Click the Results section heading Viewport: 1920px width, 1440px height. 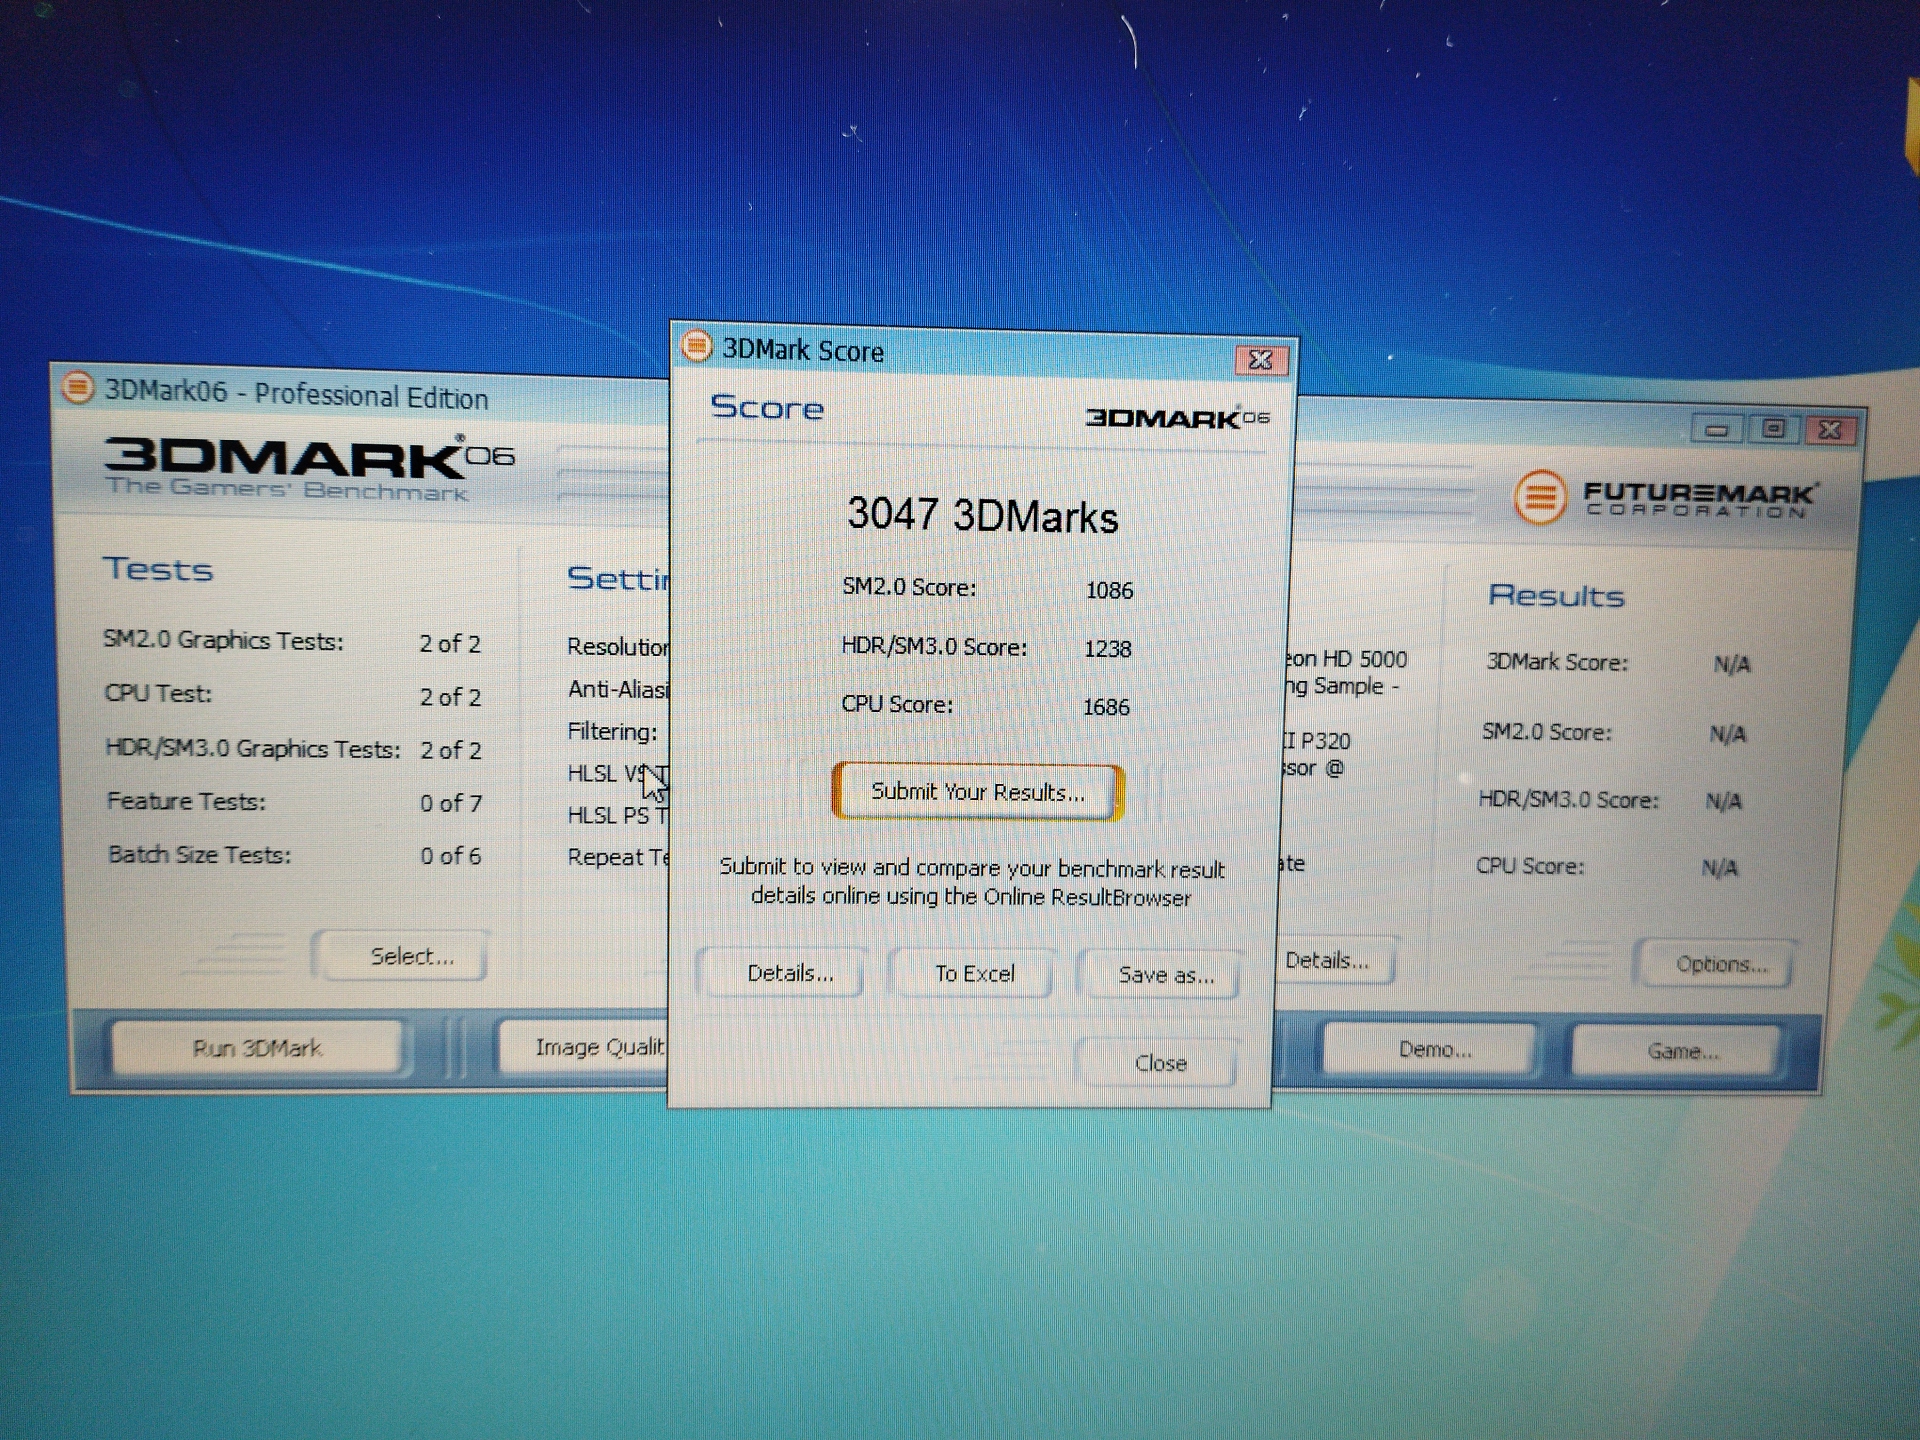(1556, 596)
